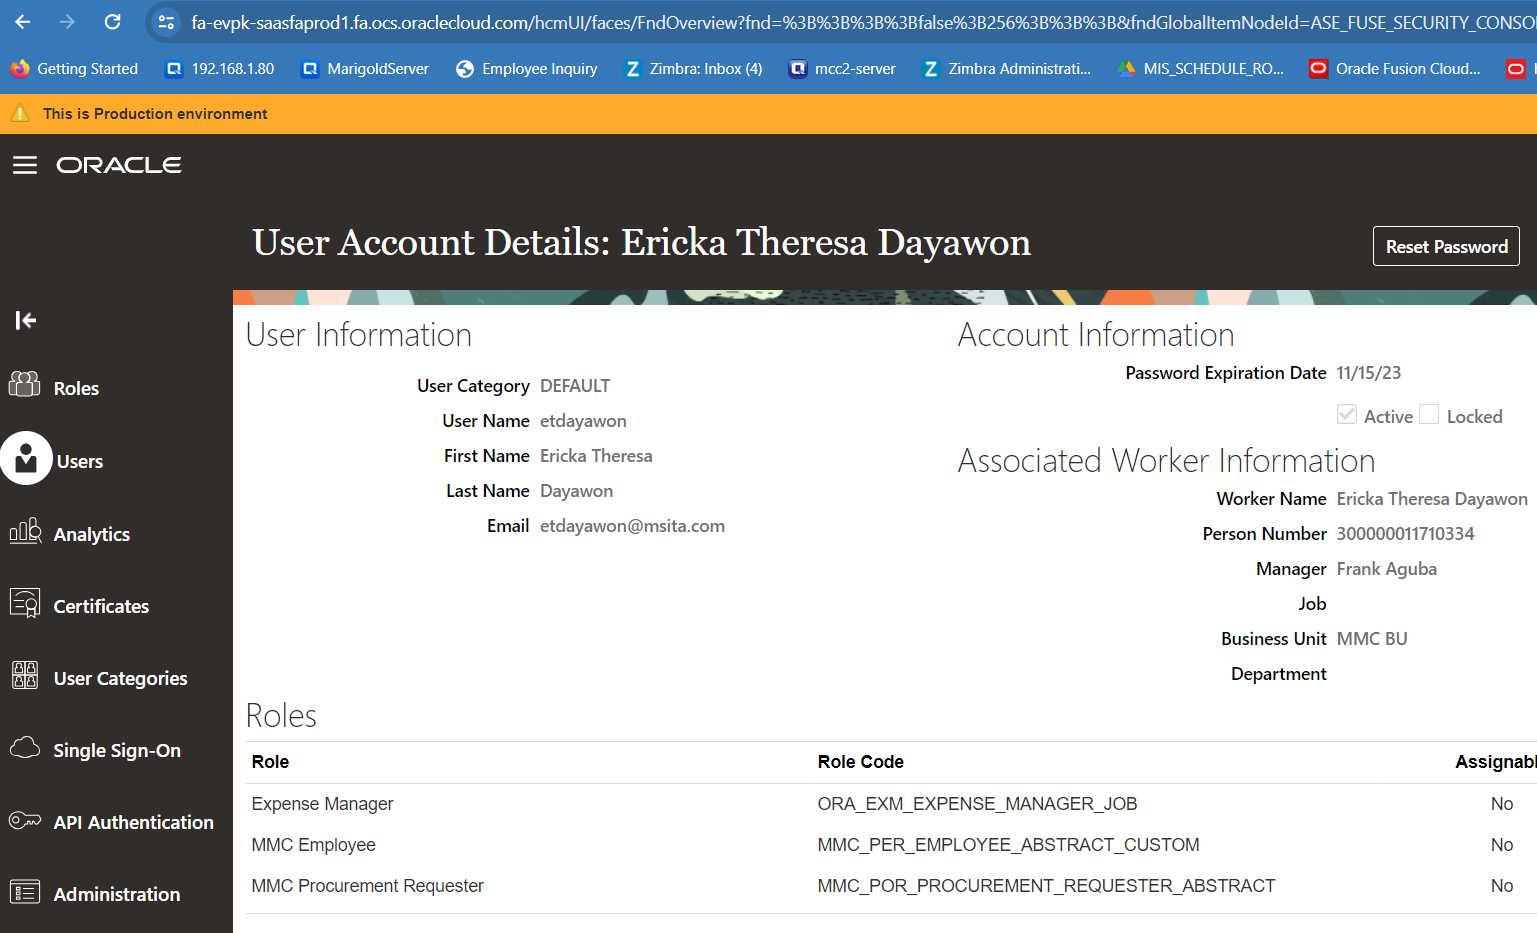The image size is (1537, 933).
Task: Click the Role Code column header
Action: pyautogui.click(x=860, y=762)
